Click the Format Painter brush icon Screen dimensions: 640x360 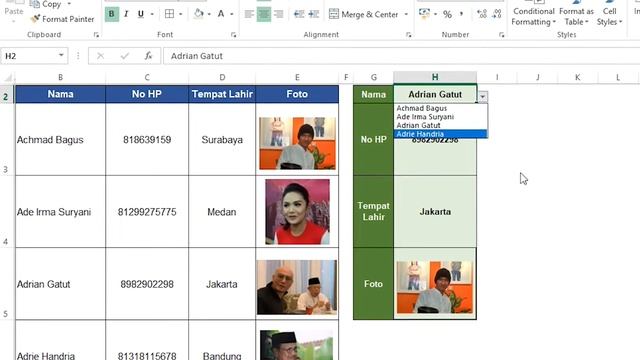pyautogui.click(x=35, y=19)
